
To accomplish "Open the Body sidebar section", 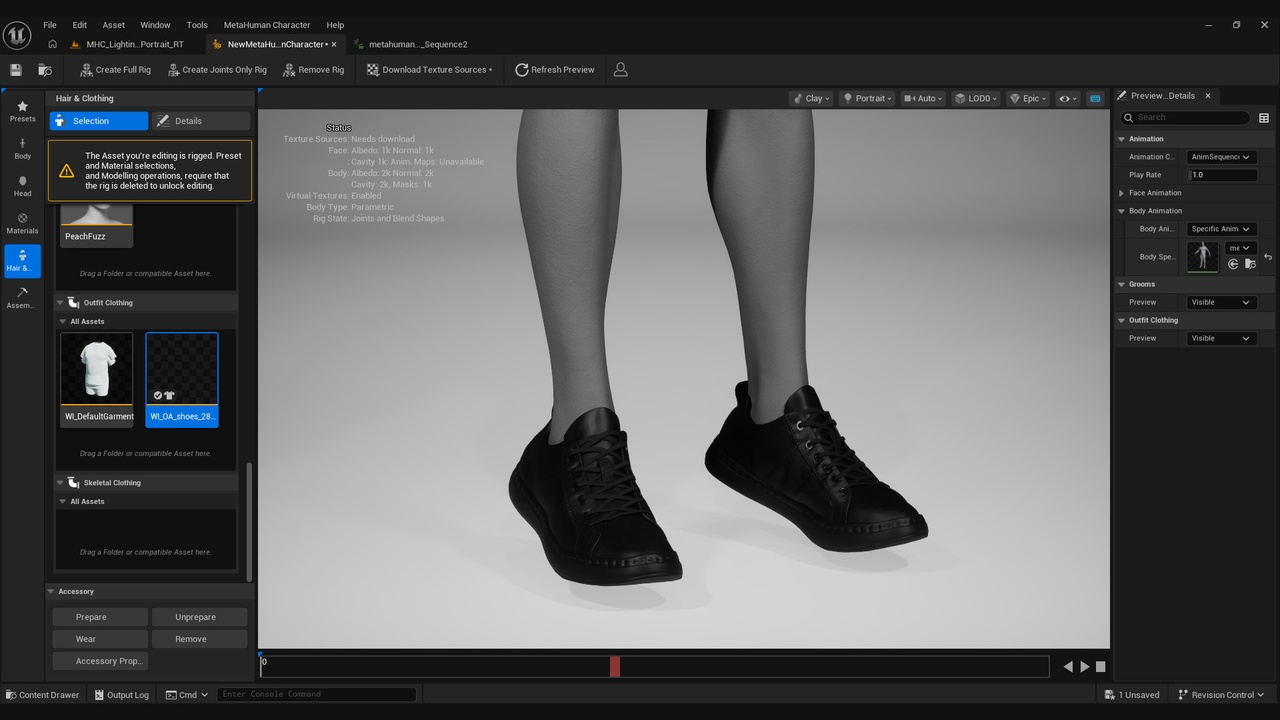I will point(22,149).
